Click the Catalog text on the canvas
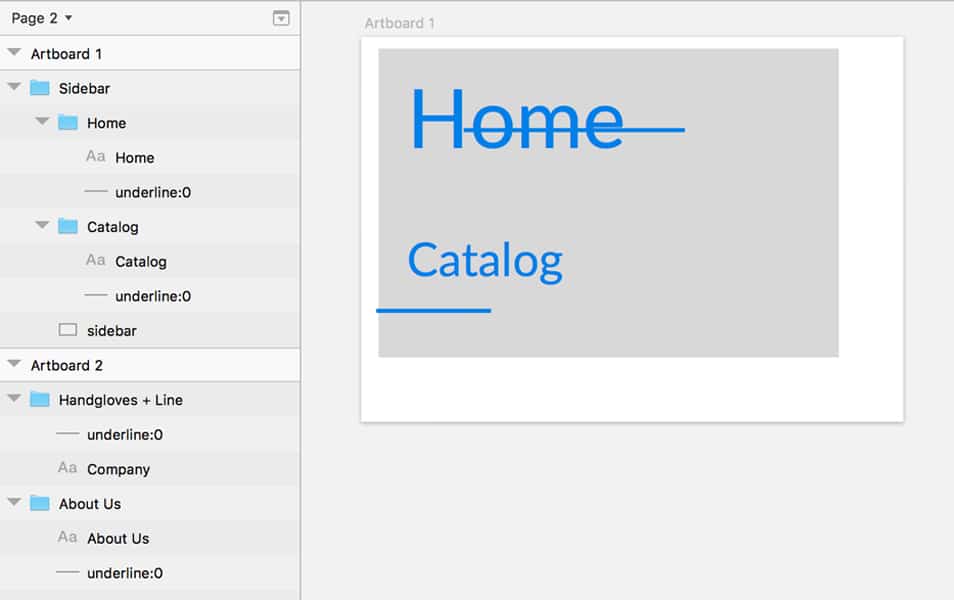The width and height of the screenshot is (954, 600). coord(484,260)
